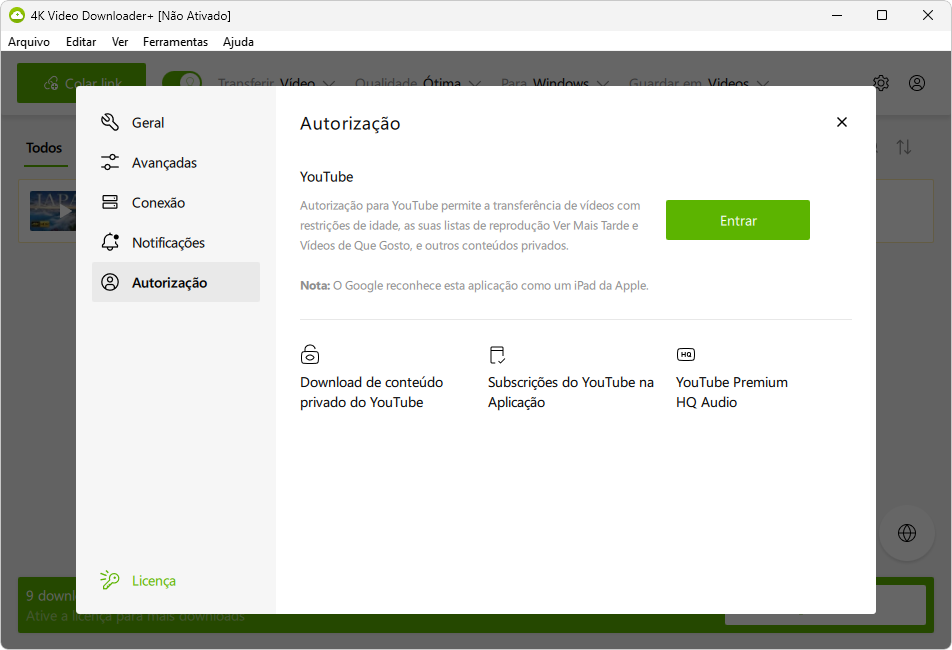This screenshot has height=650, width=952.
Task: Open the Arquivo menu
Action: tap(29, 41)
